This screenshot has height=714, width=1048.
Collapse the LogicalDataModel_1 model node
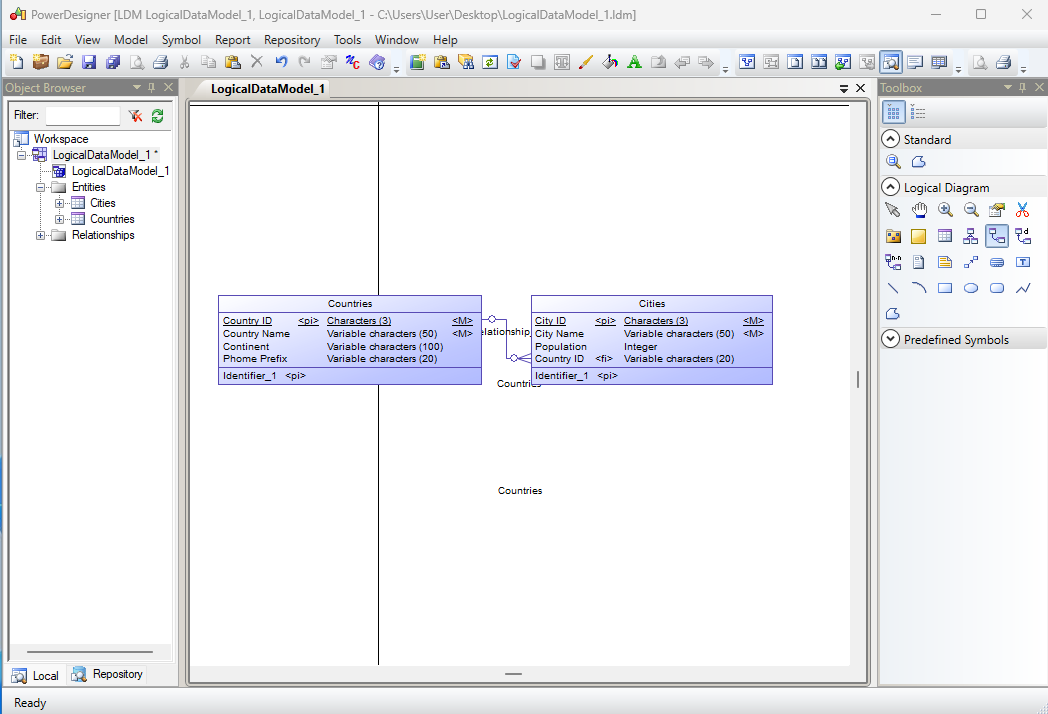pos(22,155)
